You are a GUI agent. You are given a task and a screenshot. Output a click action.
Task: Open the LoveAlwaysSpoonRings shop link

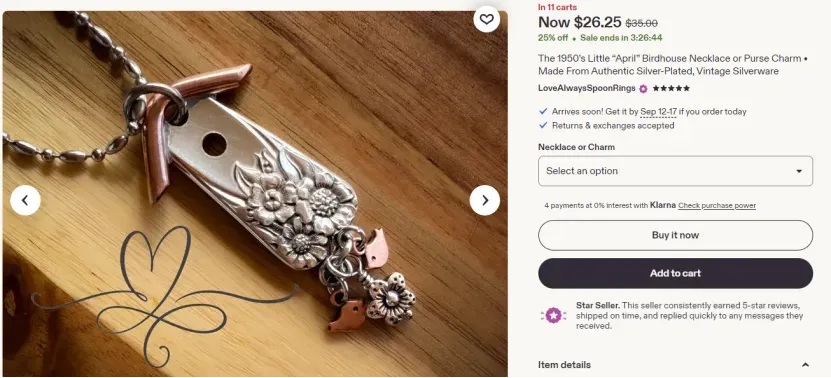(587, 89)
